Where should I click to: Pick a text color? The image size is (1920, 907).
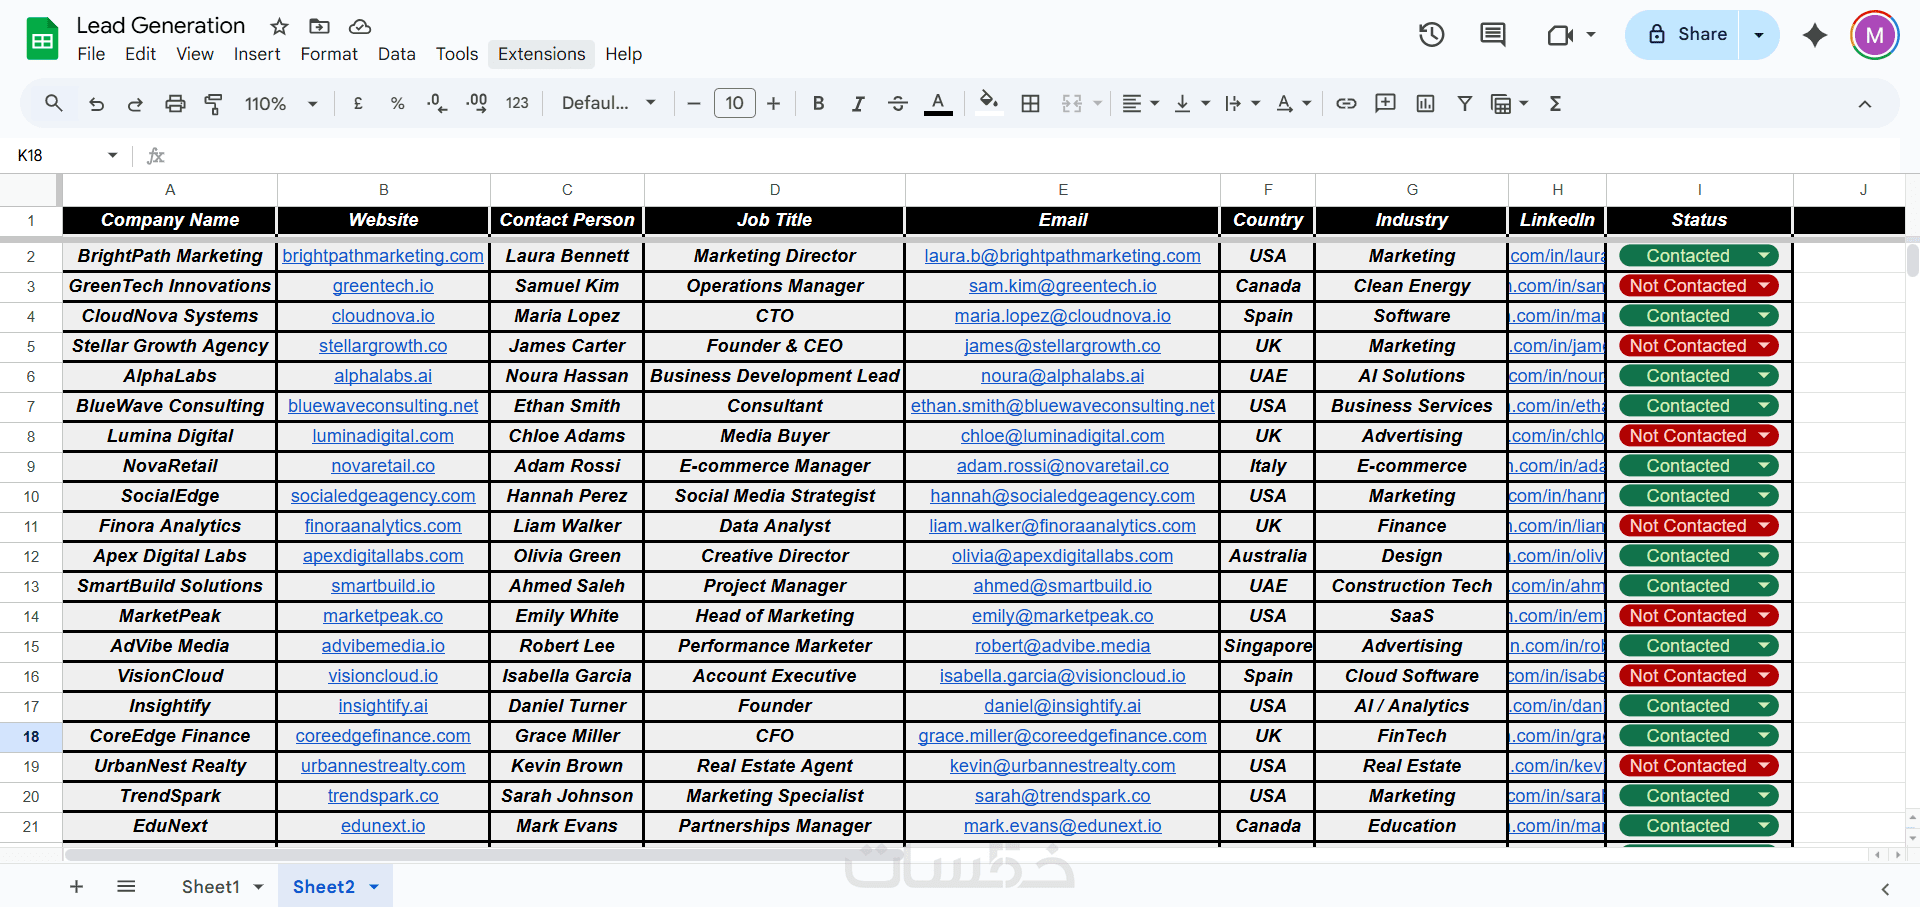click(x=938, y=103)
